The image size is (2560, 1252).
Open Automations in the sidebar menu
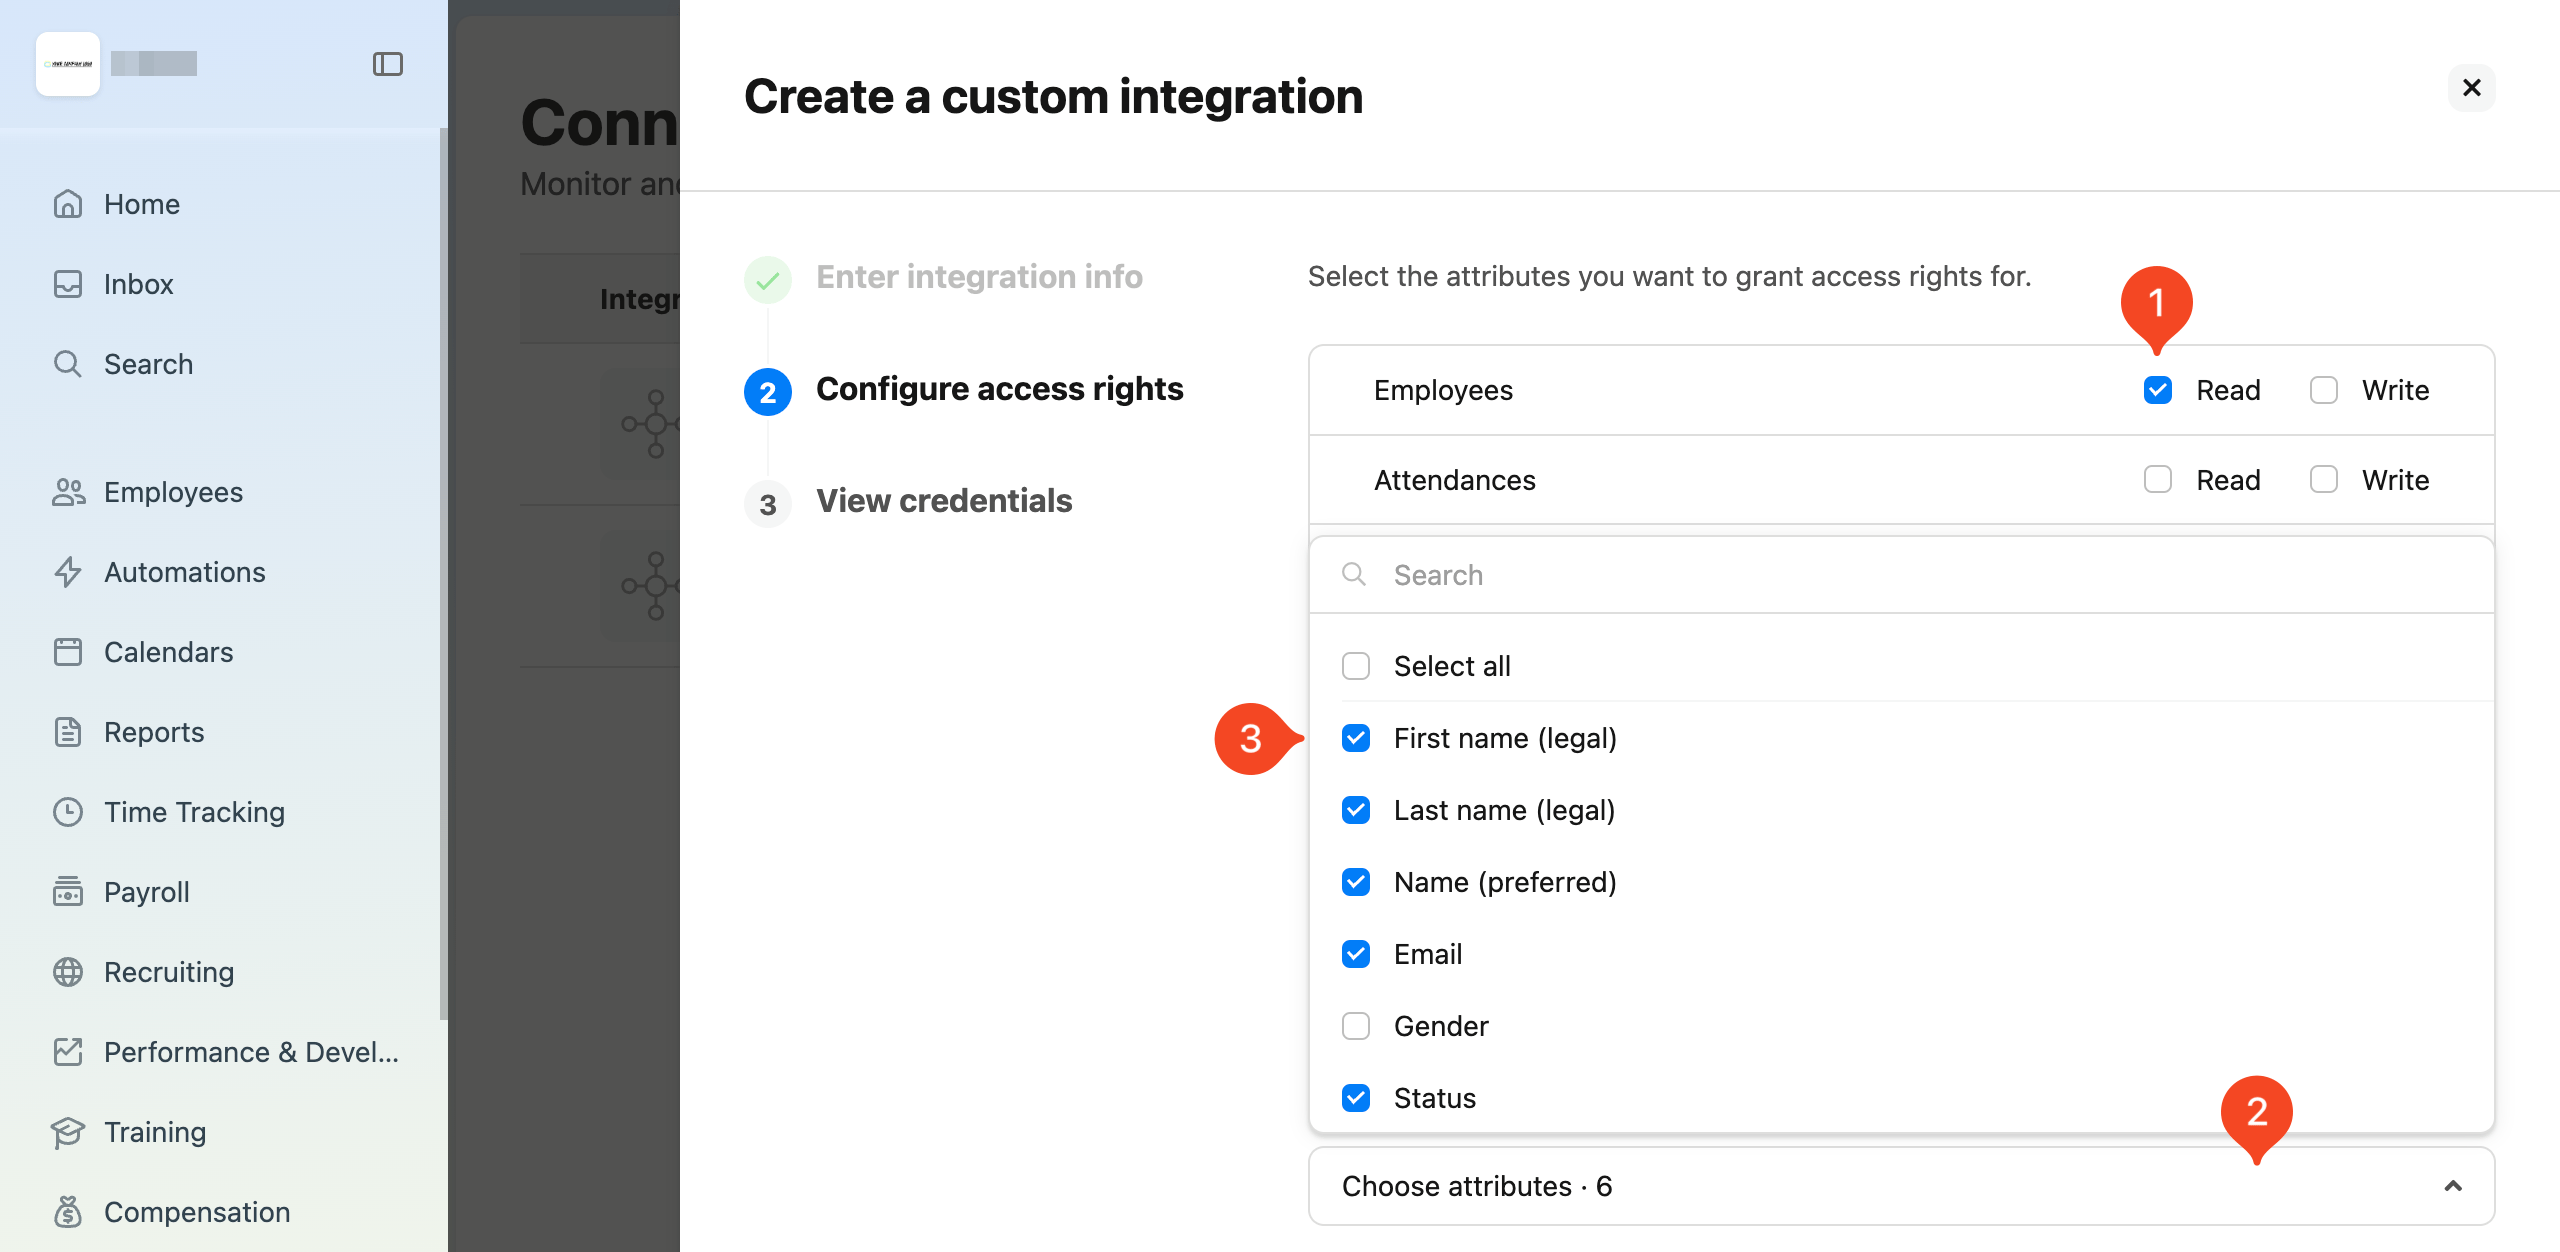pos(185,572)
